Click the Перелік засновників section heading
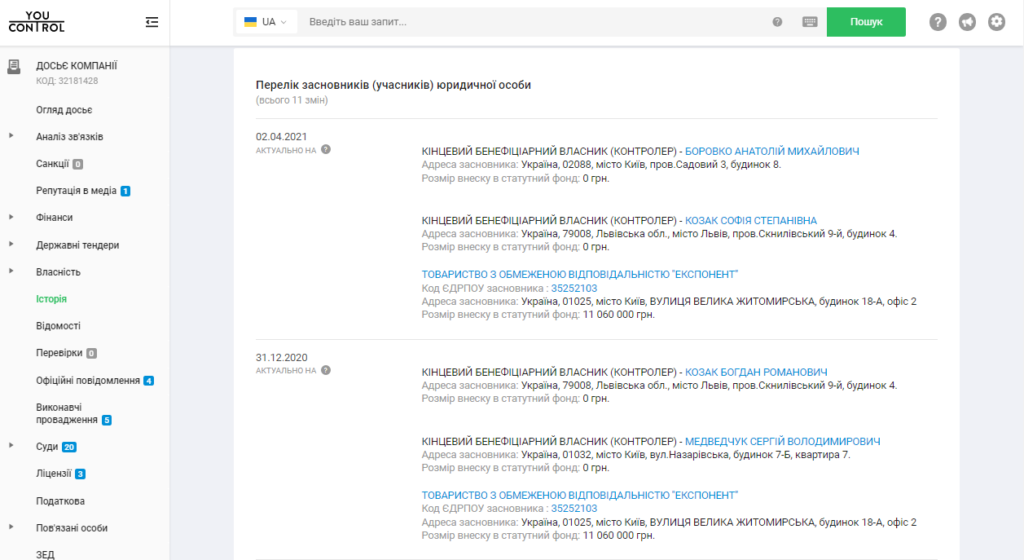 (x=393, y=85)
